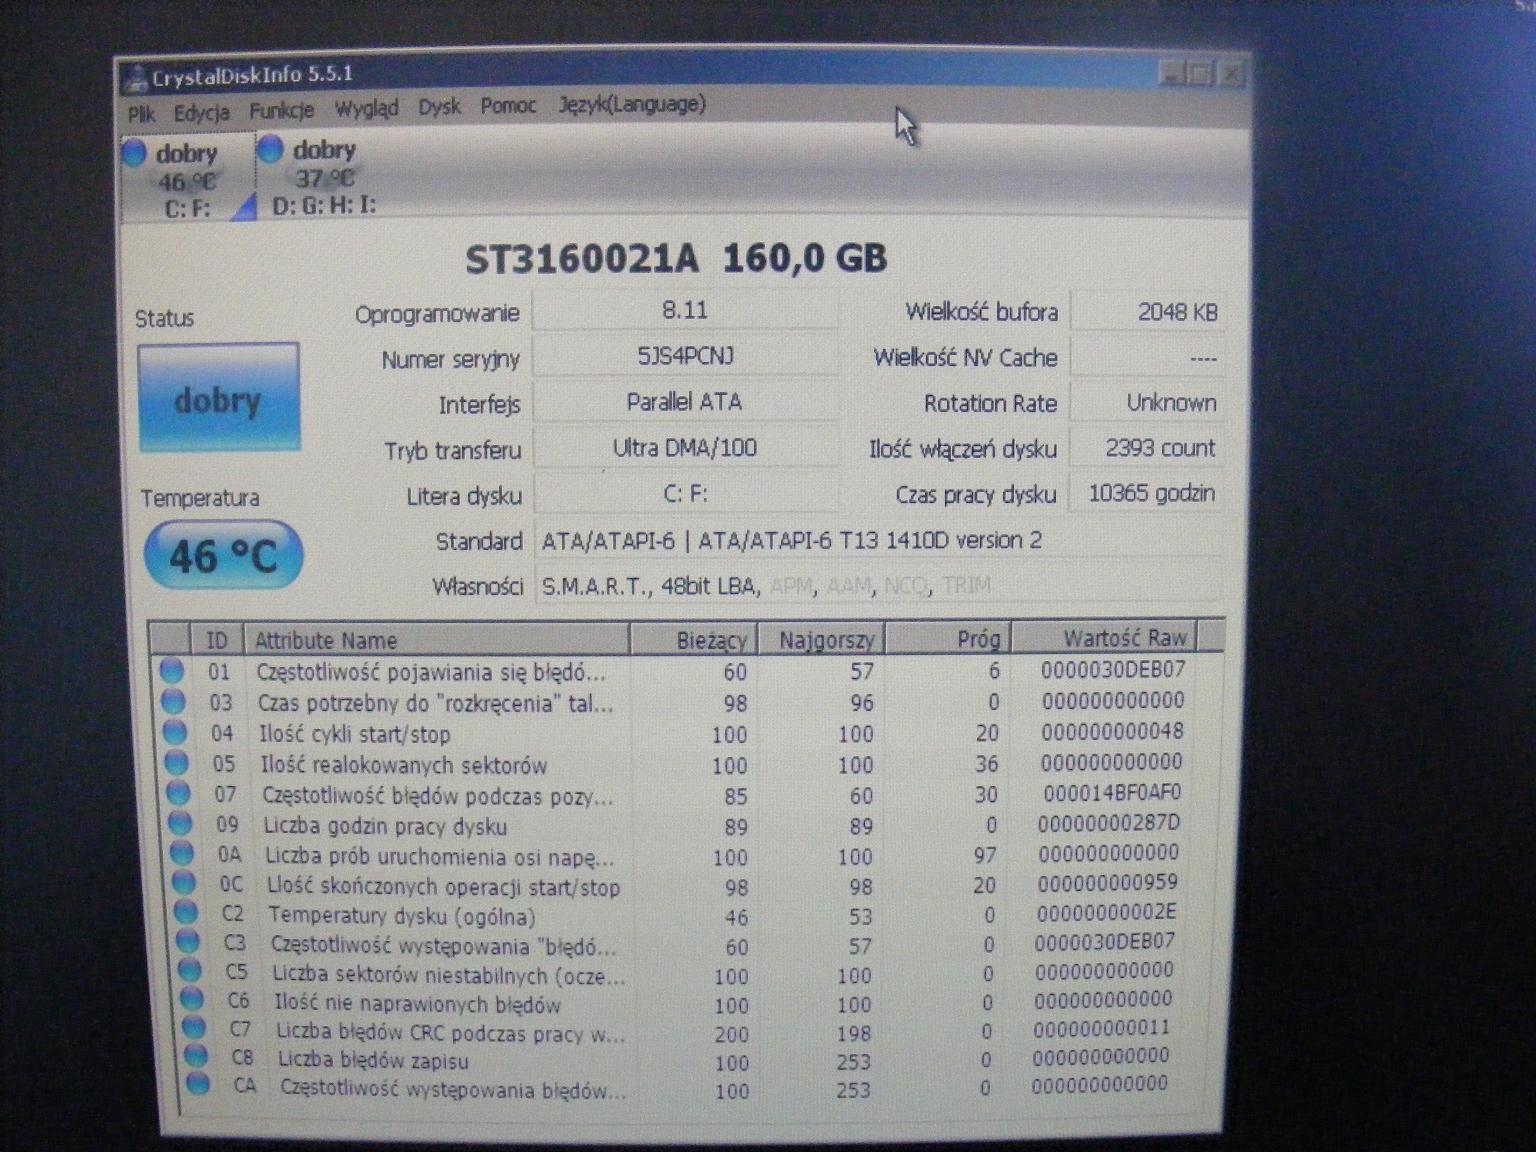The height and width of the screenshot is (1152, 1536).
Task: Click the serial number field 5JS4PCNJ
Action: point(685,356)
